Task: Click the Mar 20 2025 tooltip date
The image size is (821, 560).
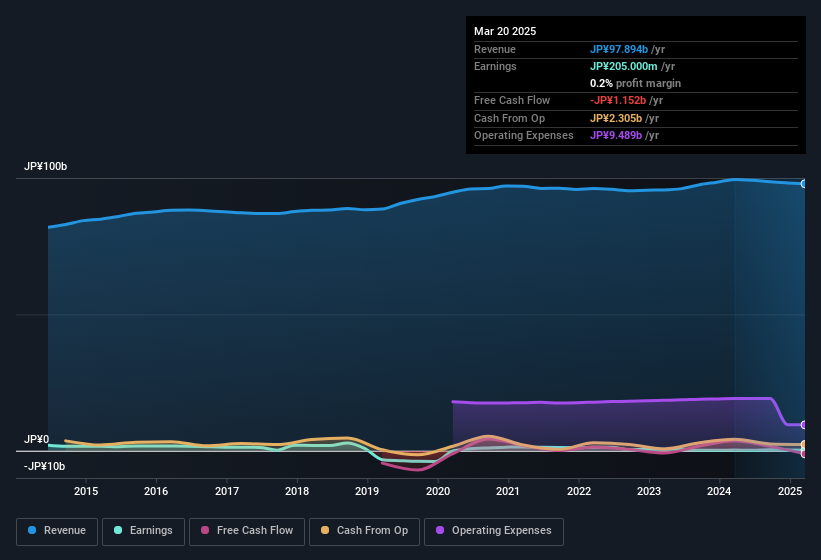Action: tap(505, 31)
